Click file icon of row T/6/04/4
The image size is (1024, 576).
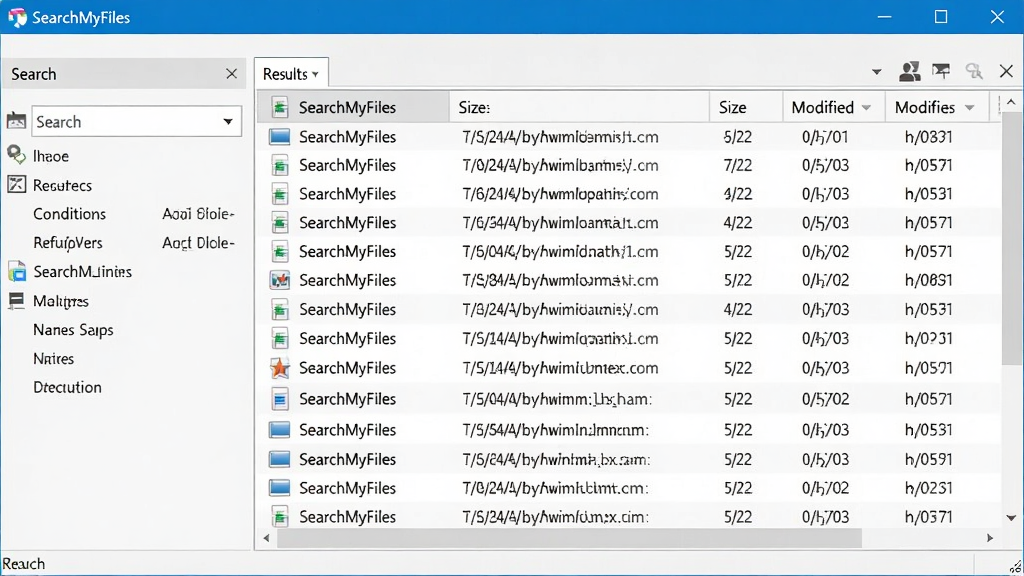(280, 251)
